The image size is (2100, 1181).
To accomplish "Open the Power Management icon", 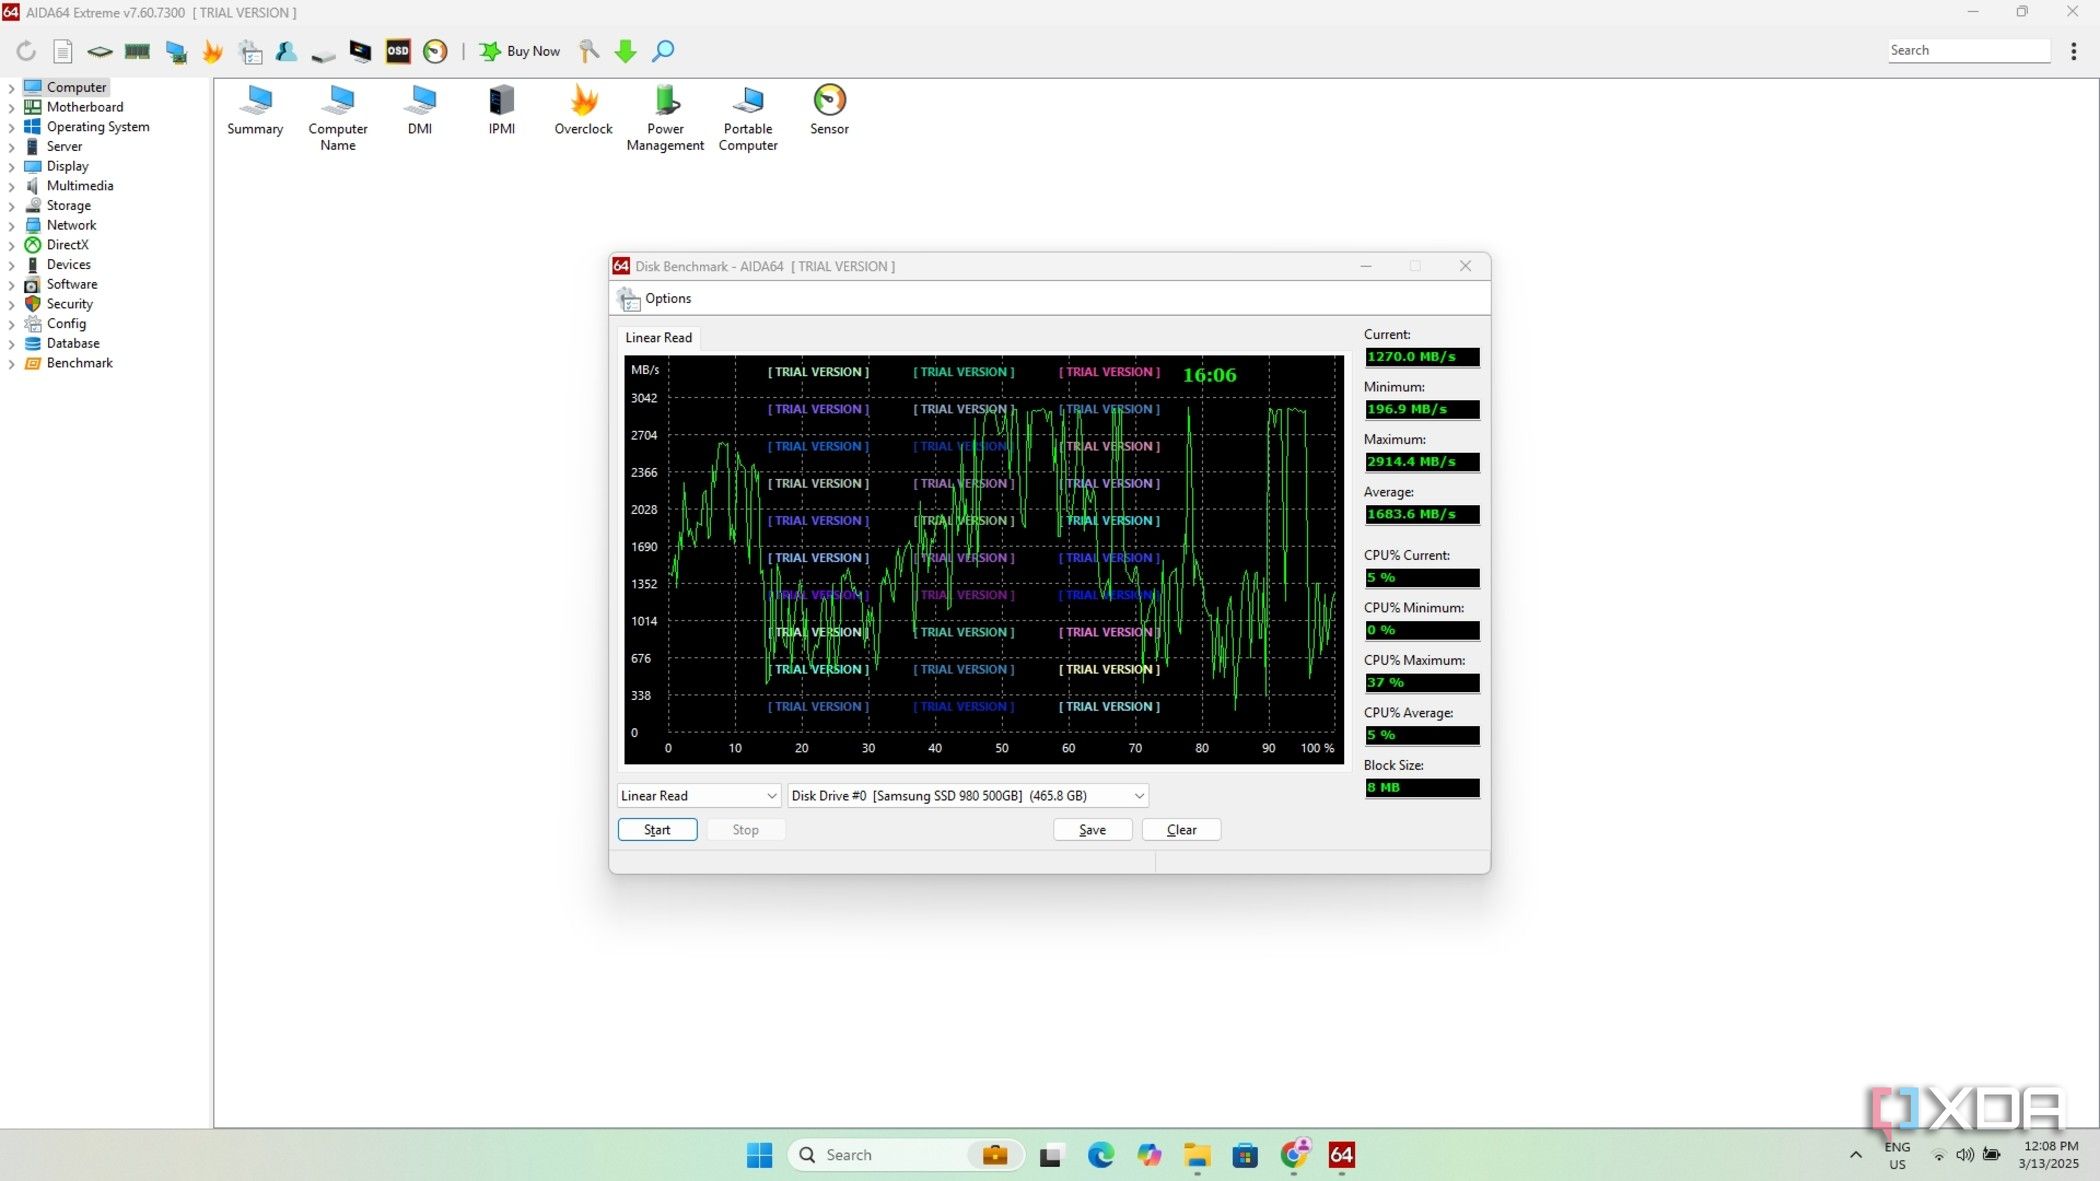I will (666, 118).
